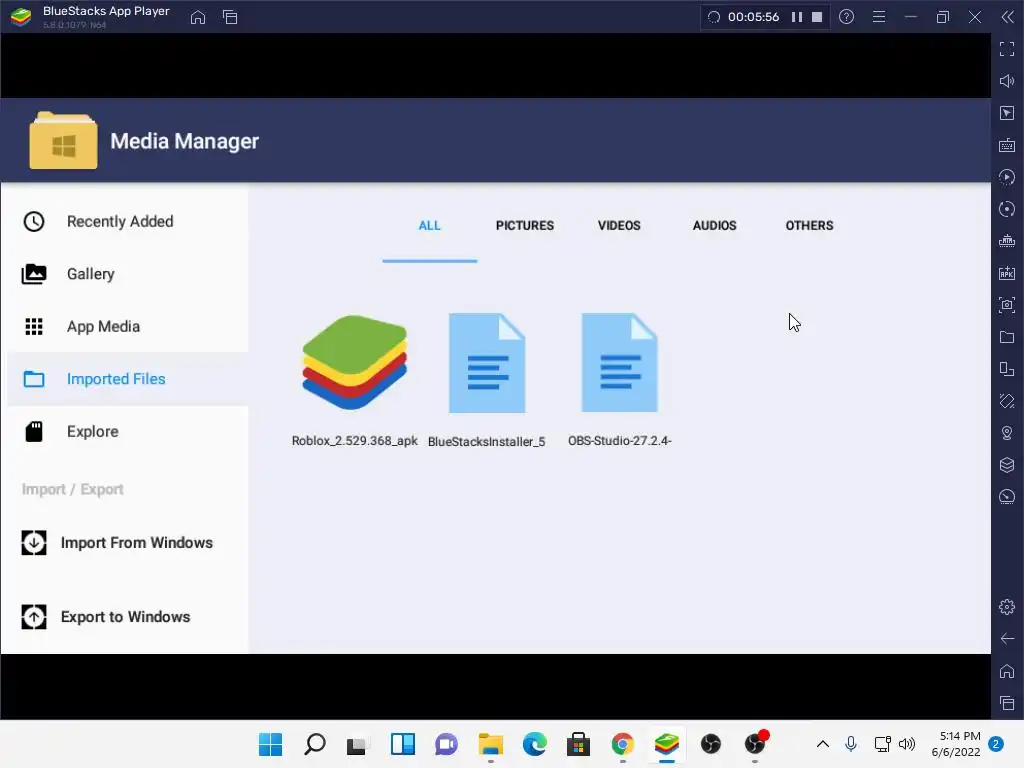1024x768 pixels.
Task: Open the Explore section
Action: (93, 432)
